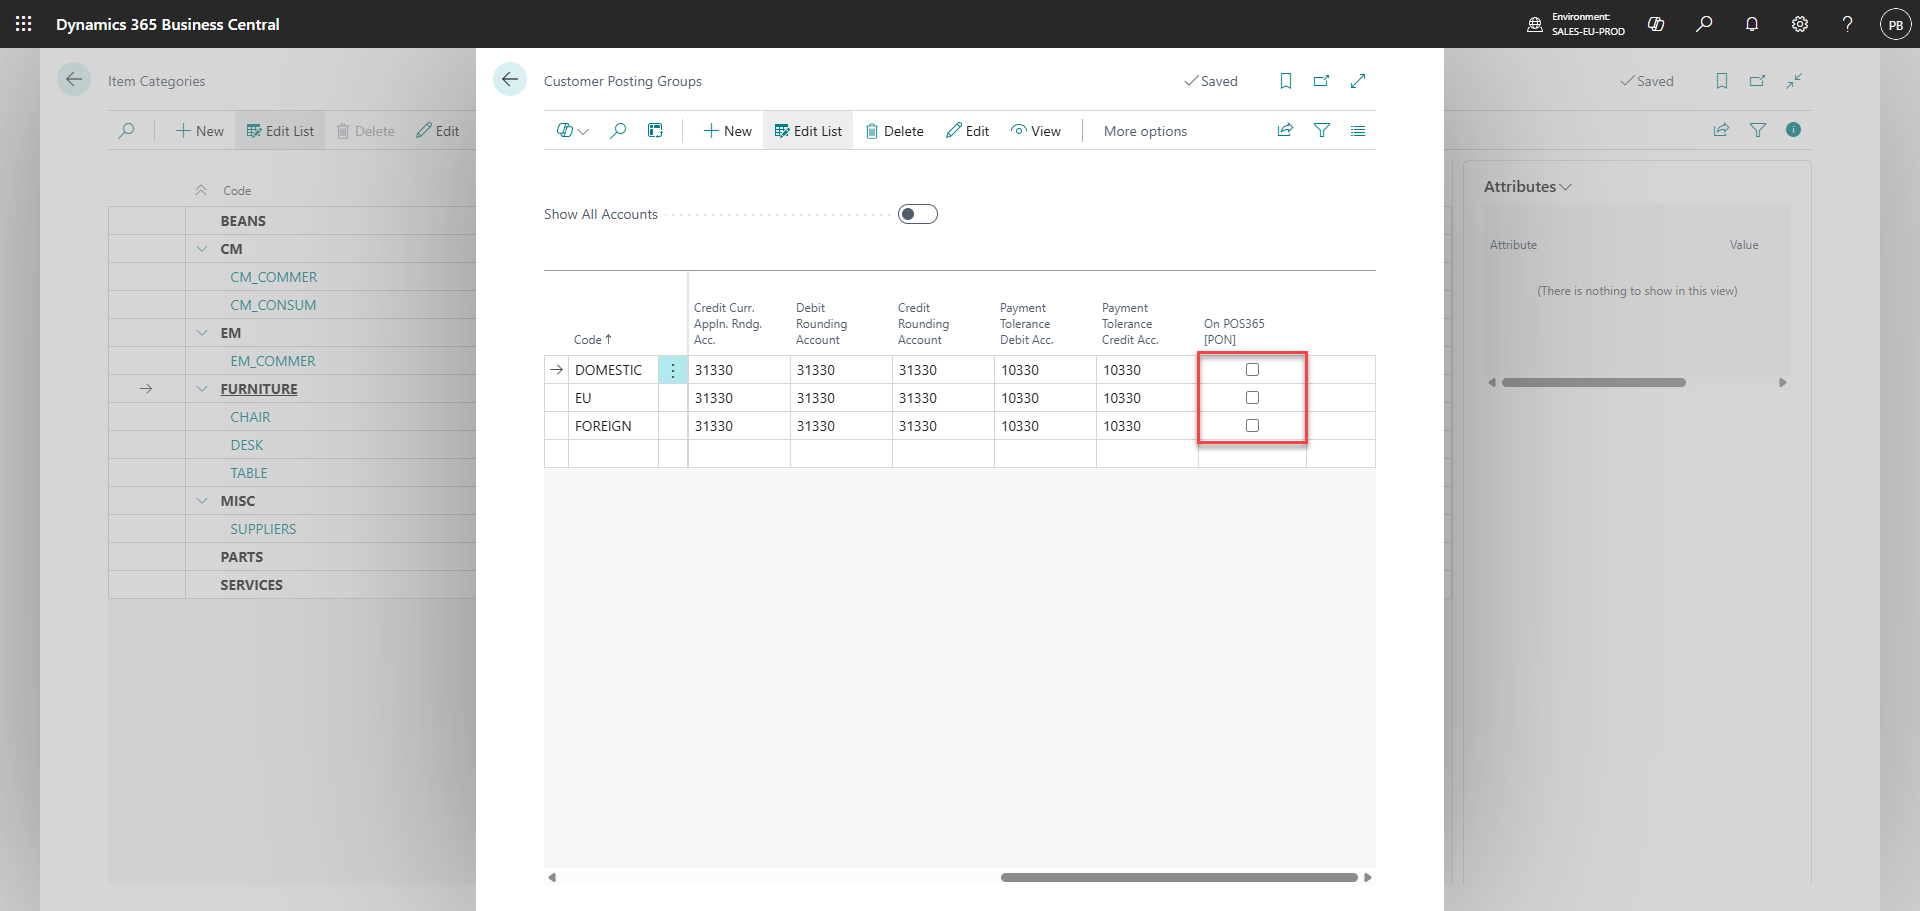This screenshot has width=1920, height=911.
Task: Click the Attributes FactBox horizontal scrollbar
Action: [x=1594, y=382]
